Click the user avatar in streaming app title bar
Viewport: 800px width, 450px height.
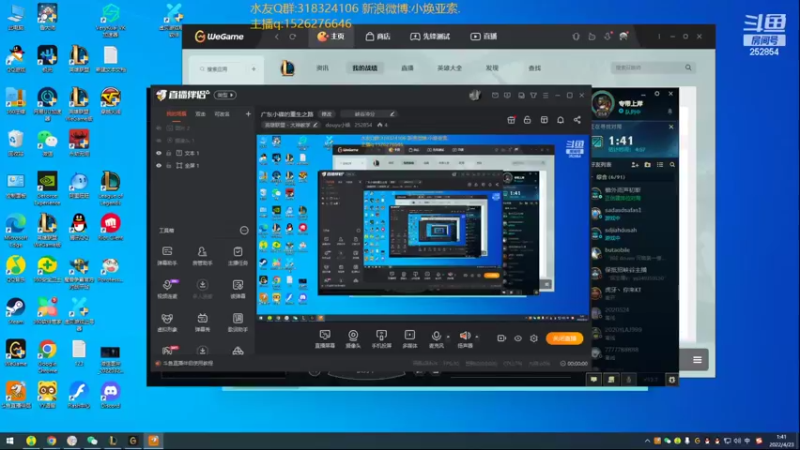475,95
